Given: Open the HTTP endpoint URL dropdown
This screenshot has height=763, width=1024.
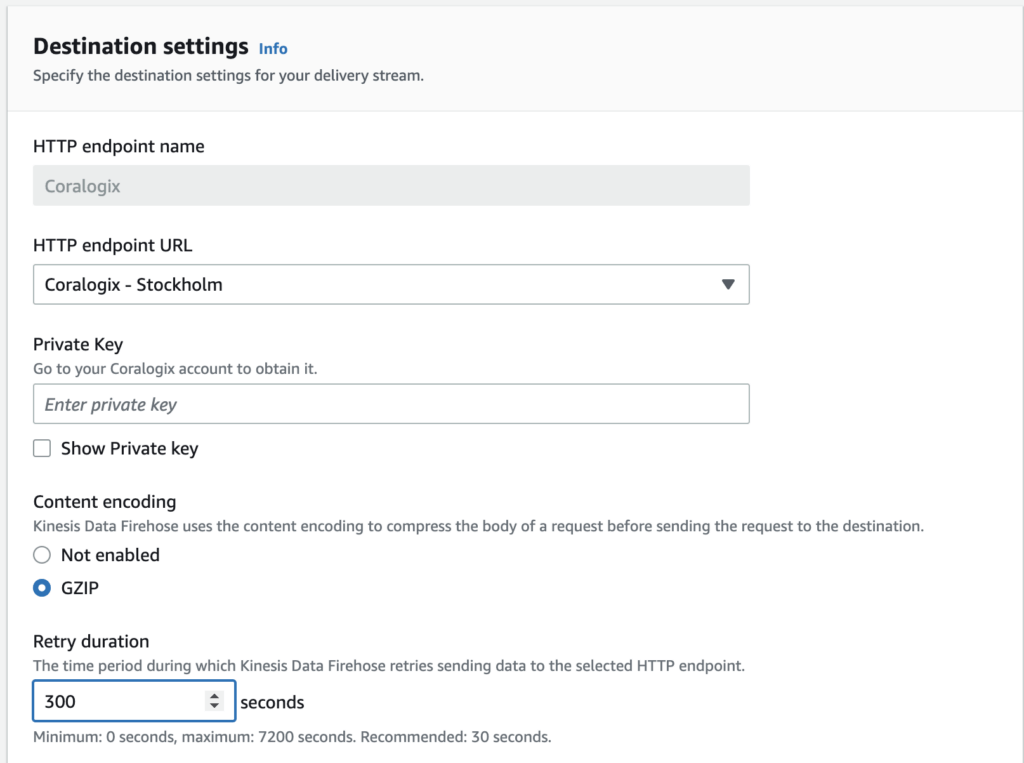Looking at the screenshot, I should click(391, 284).
